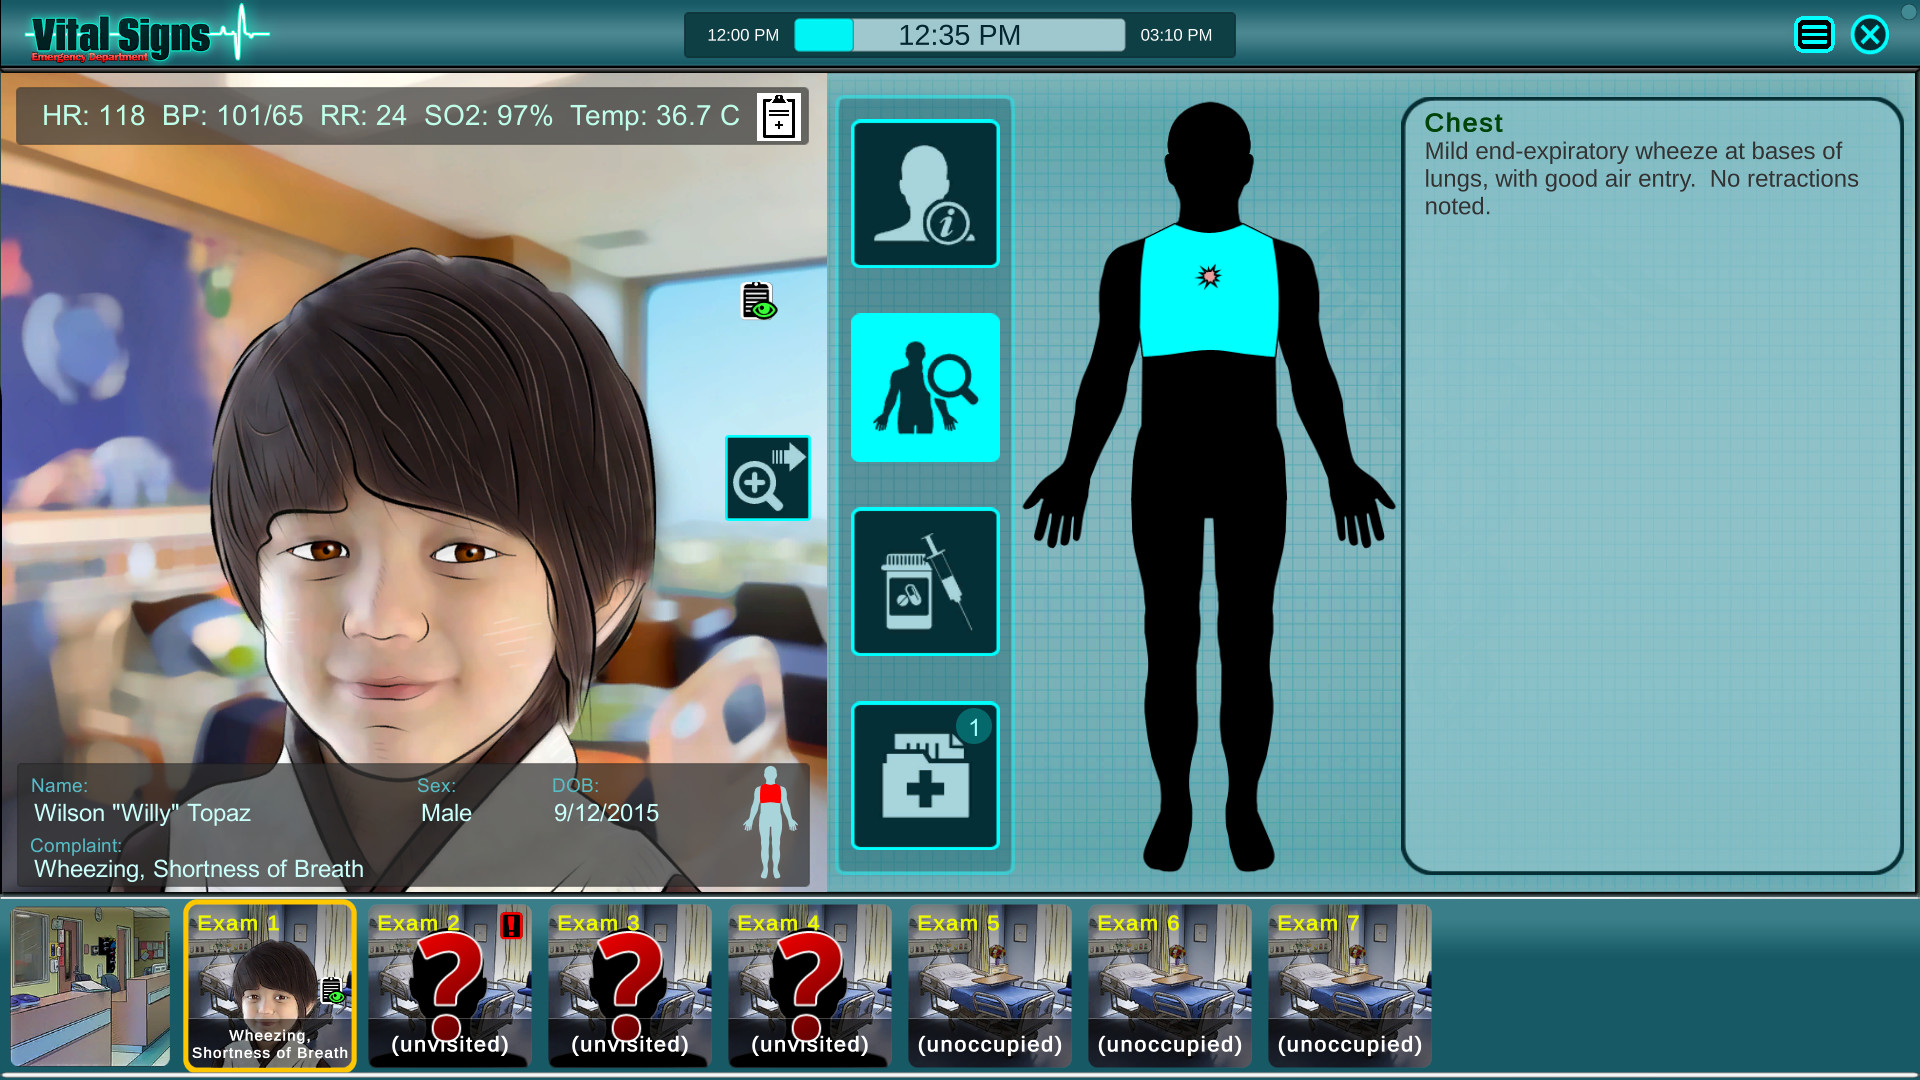
Task: Open the medications and treatments panel
Action: 925,582
